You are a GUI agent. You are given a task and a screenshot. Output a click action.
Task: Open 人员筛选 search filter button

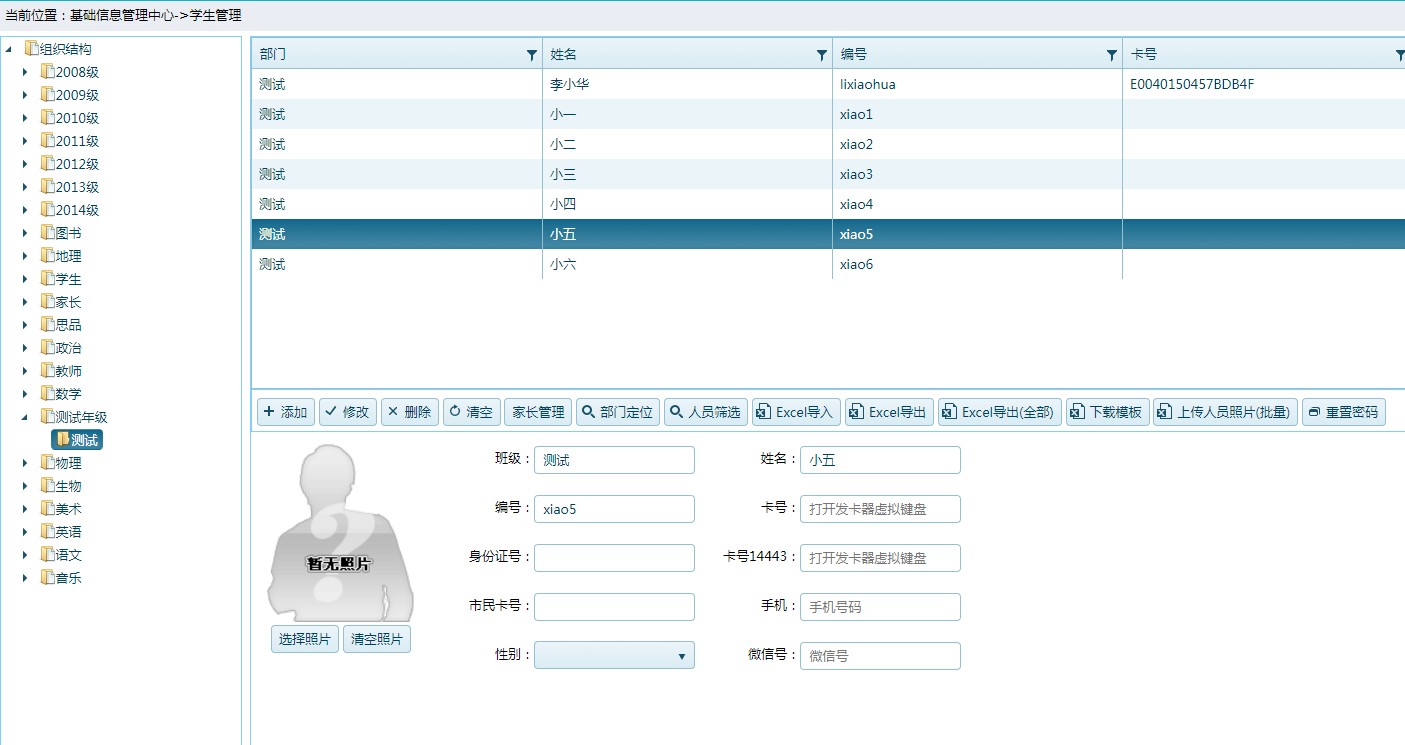(x=705, y=412)
